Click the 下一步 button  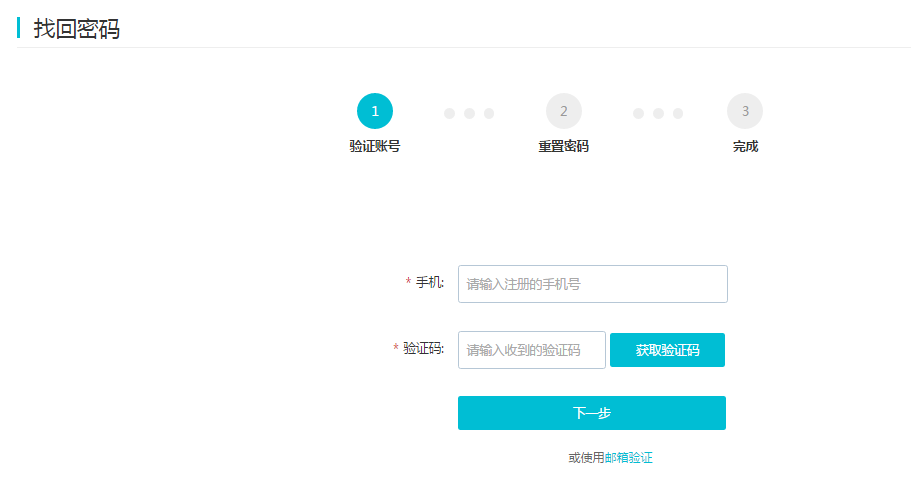tap(591, 413)
